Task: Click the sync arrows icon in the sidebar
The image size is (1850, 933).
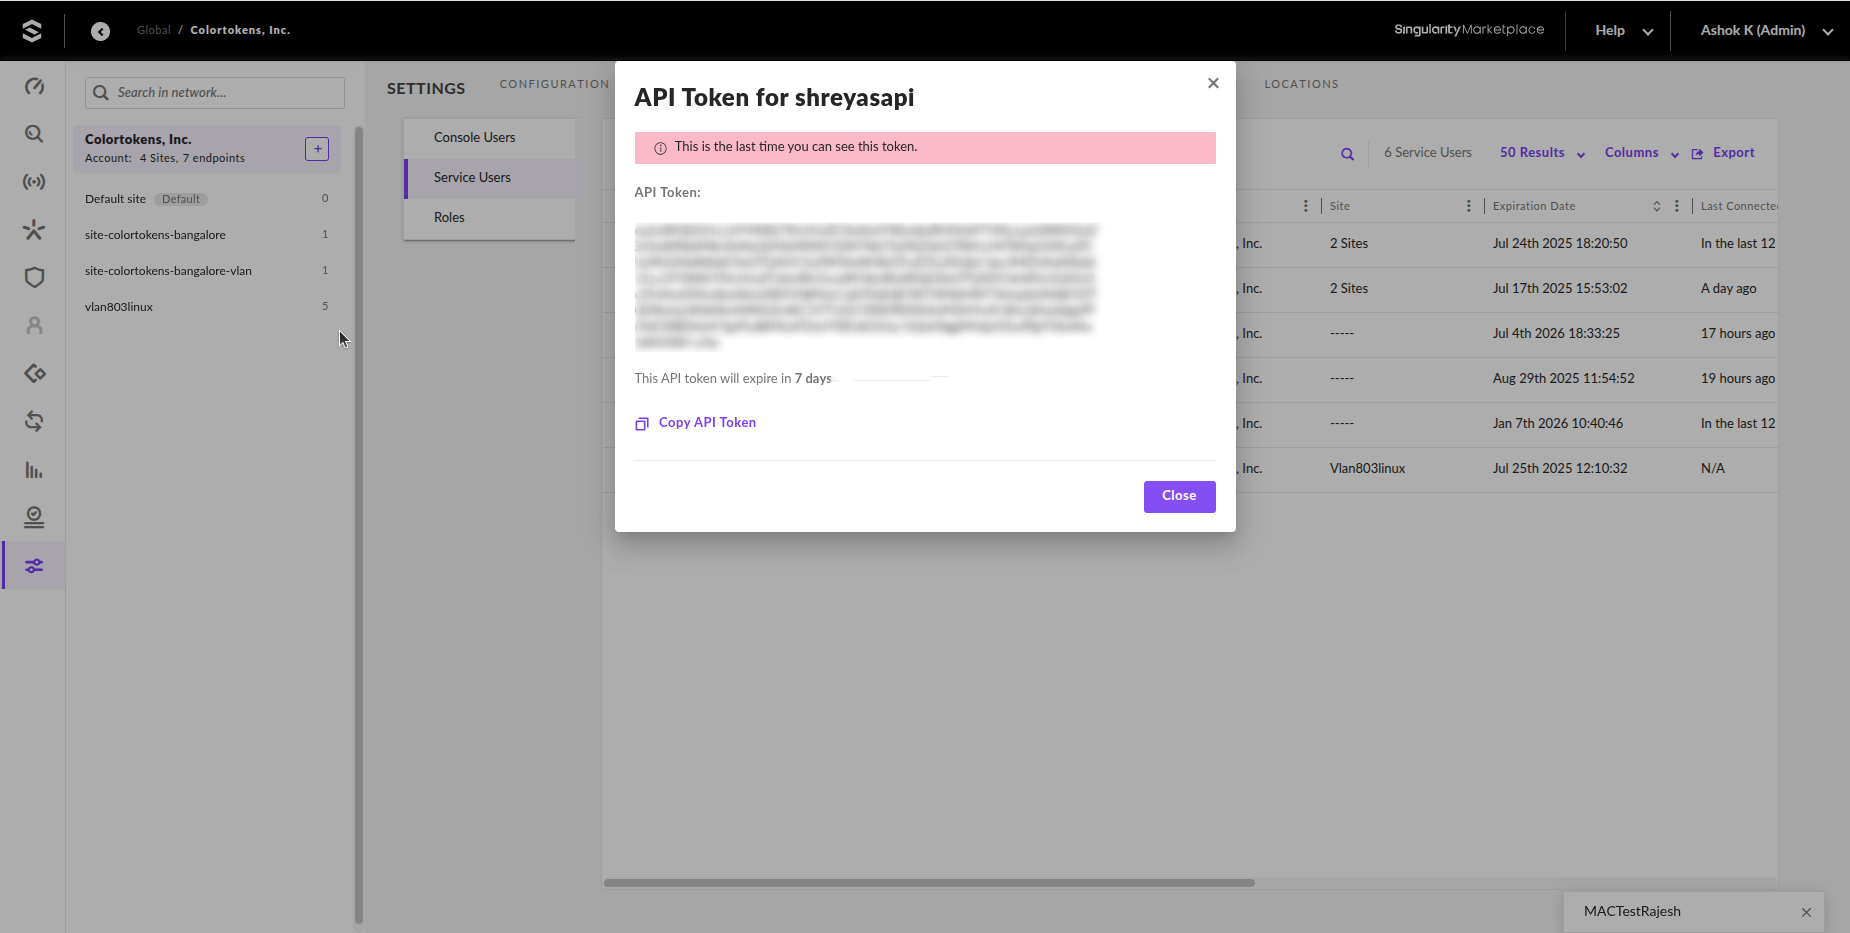Action: coord(33,421)
